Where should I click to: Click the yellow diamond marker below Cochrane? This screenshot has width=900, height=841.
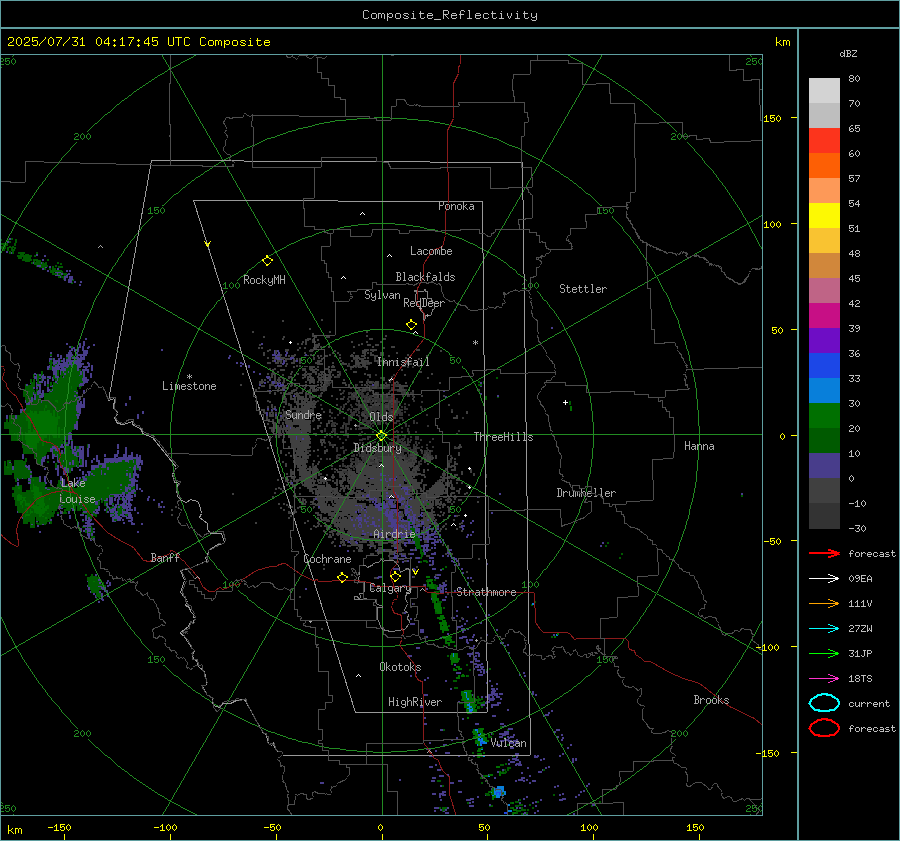[x=342, y=578]
